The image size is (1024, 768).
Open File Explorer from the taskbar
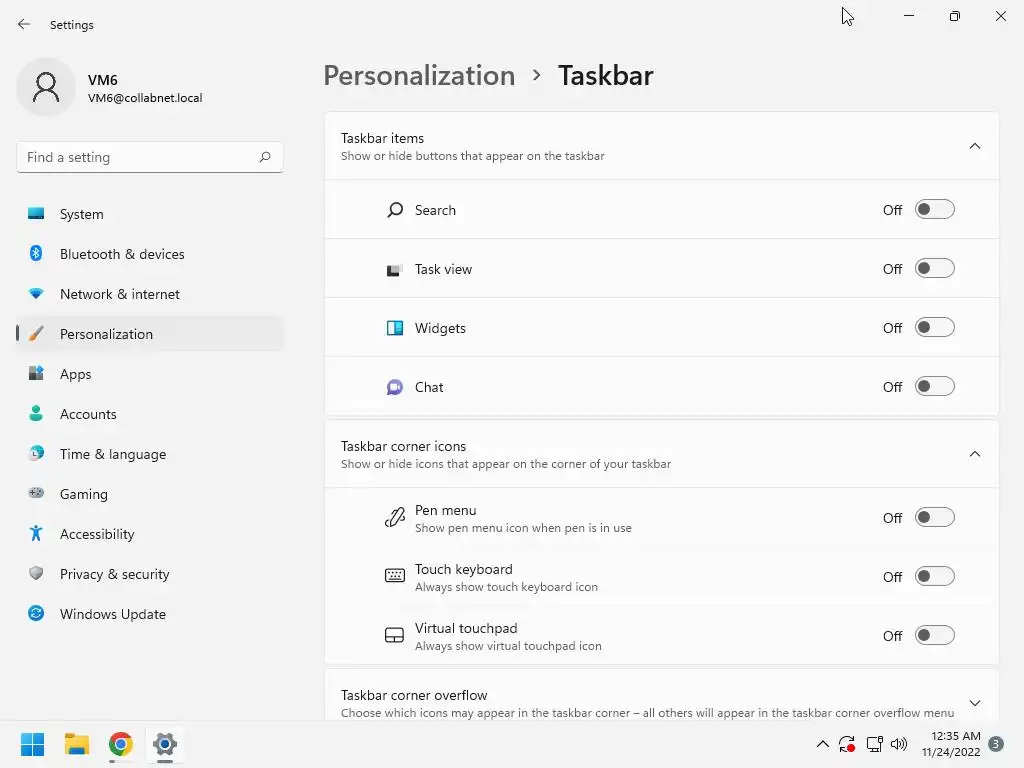[76, 744]
